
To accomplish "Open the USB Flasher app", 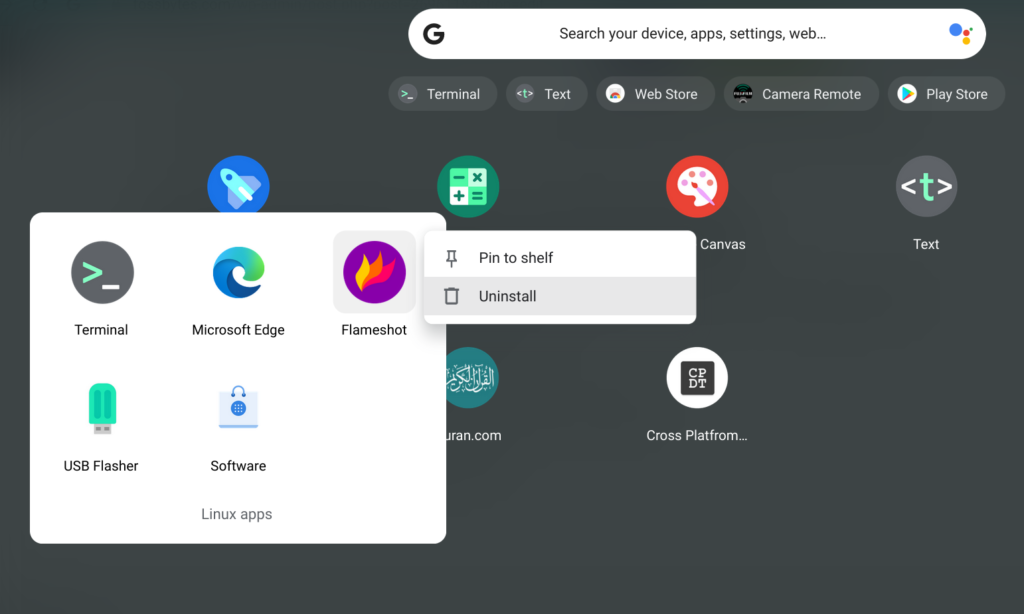I will coord(101,408).
